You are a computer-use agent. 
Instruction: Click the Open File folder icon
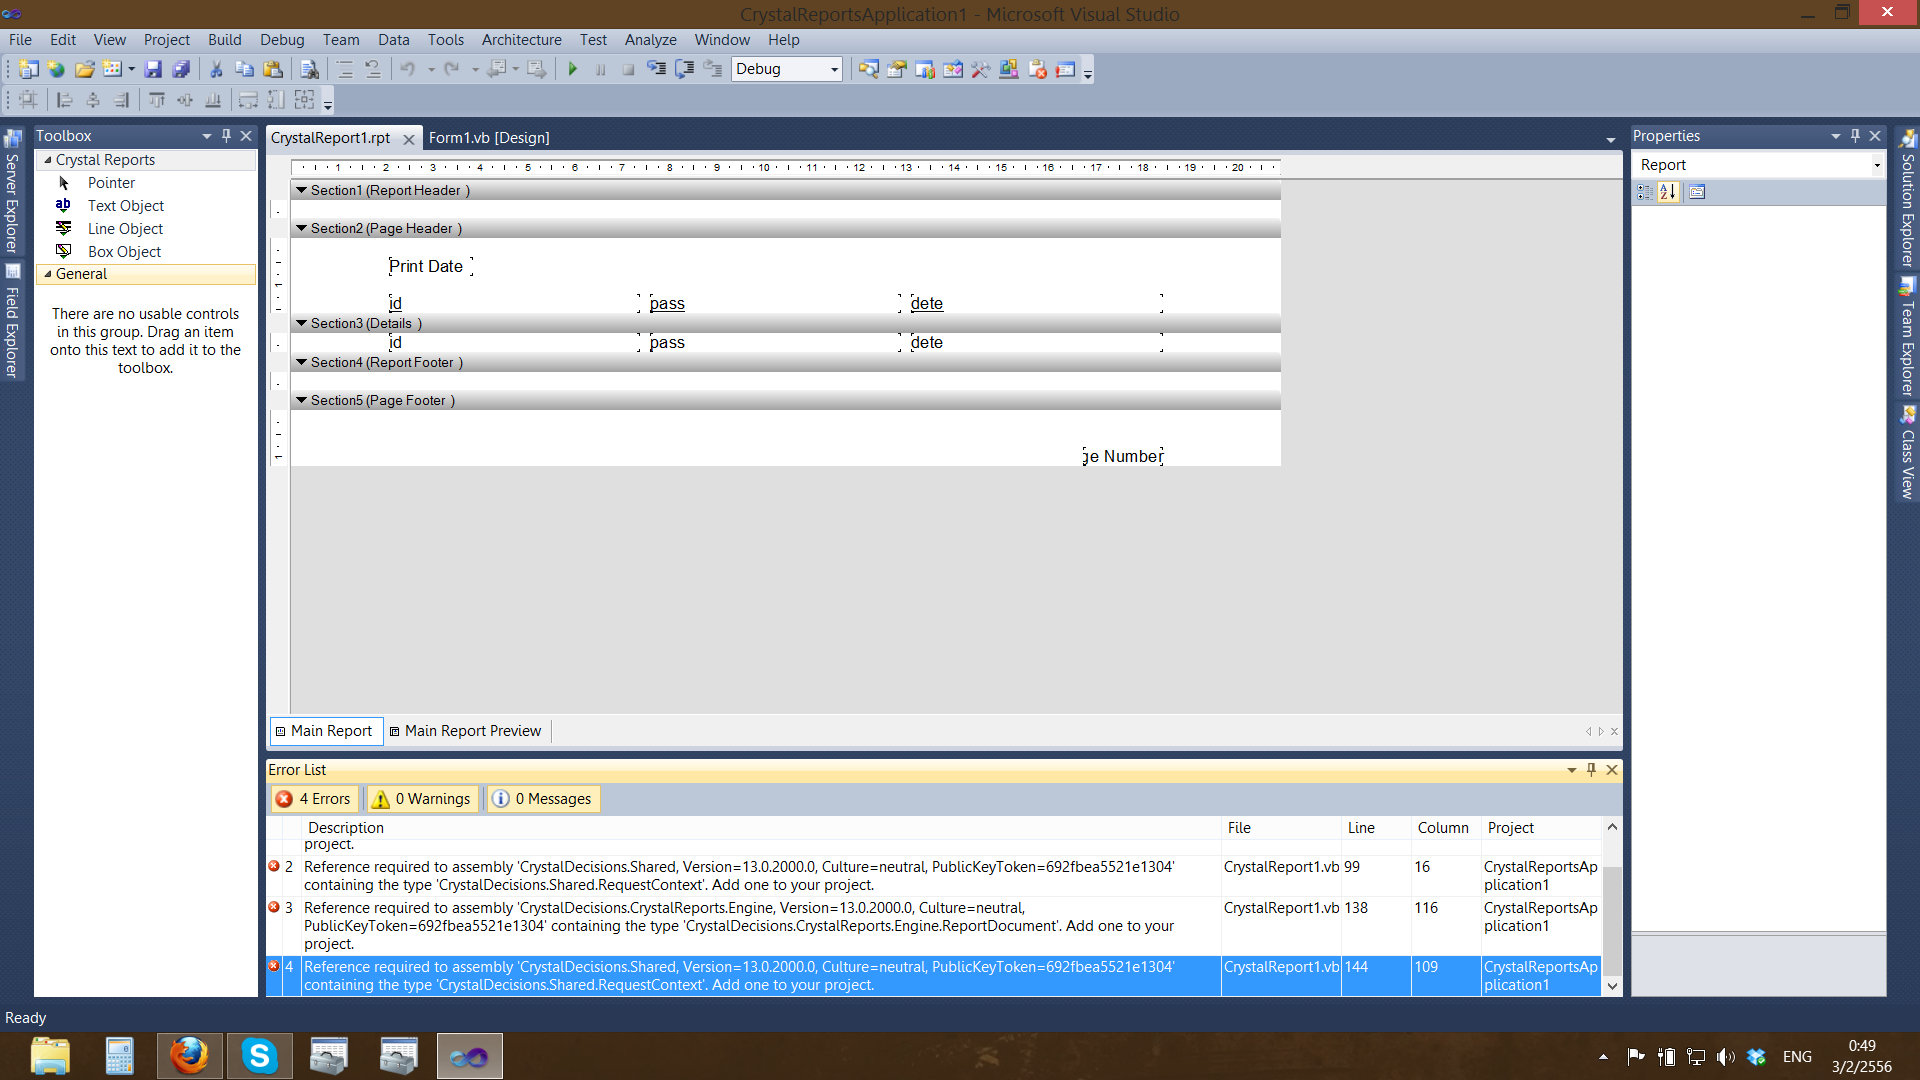pos(84,69)
